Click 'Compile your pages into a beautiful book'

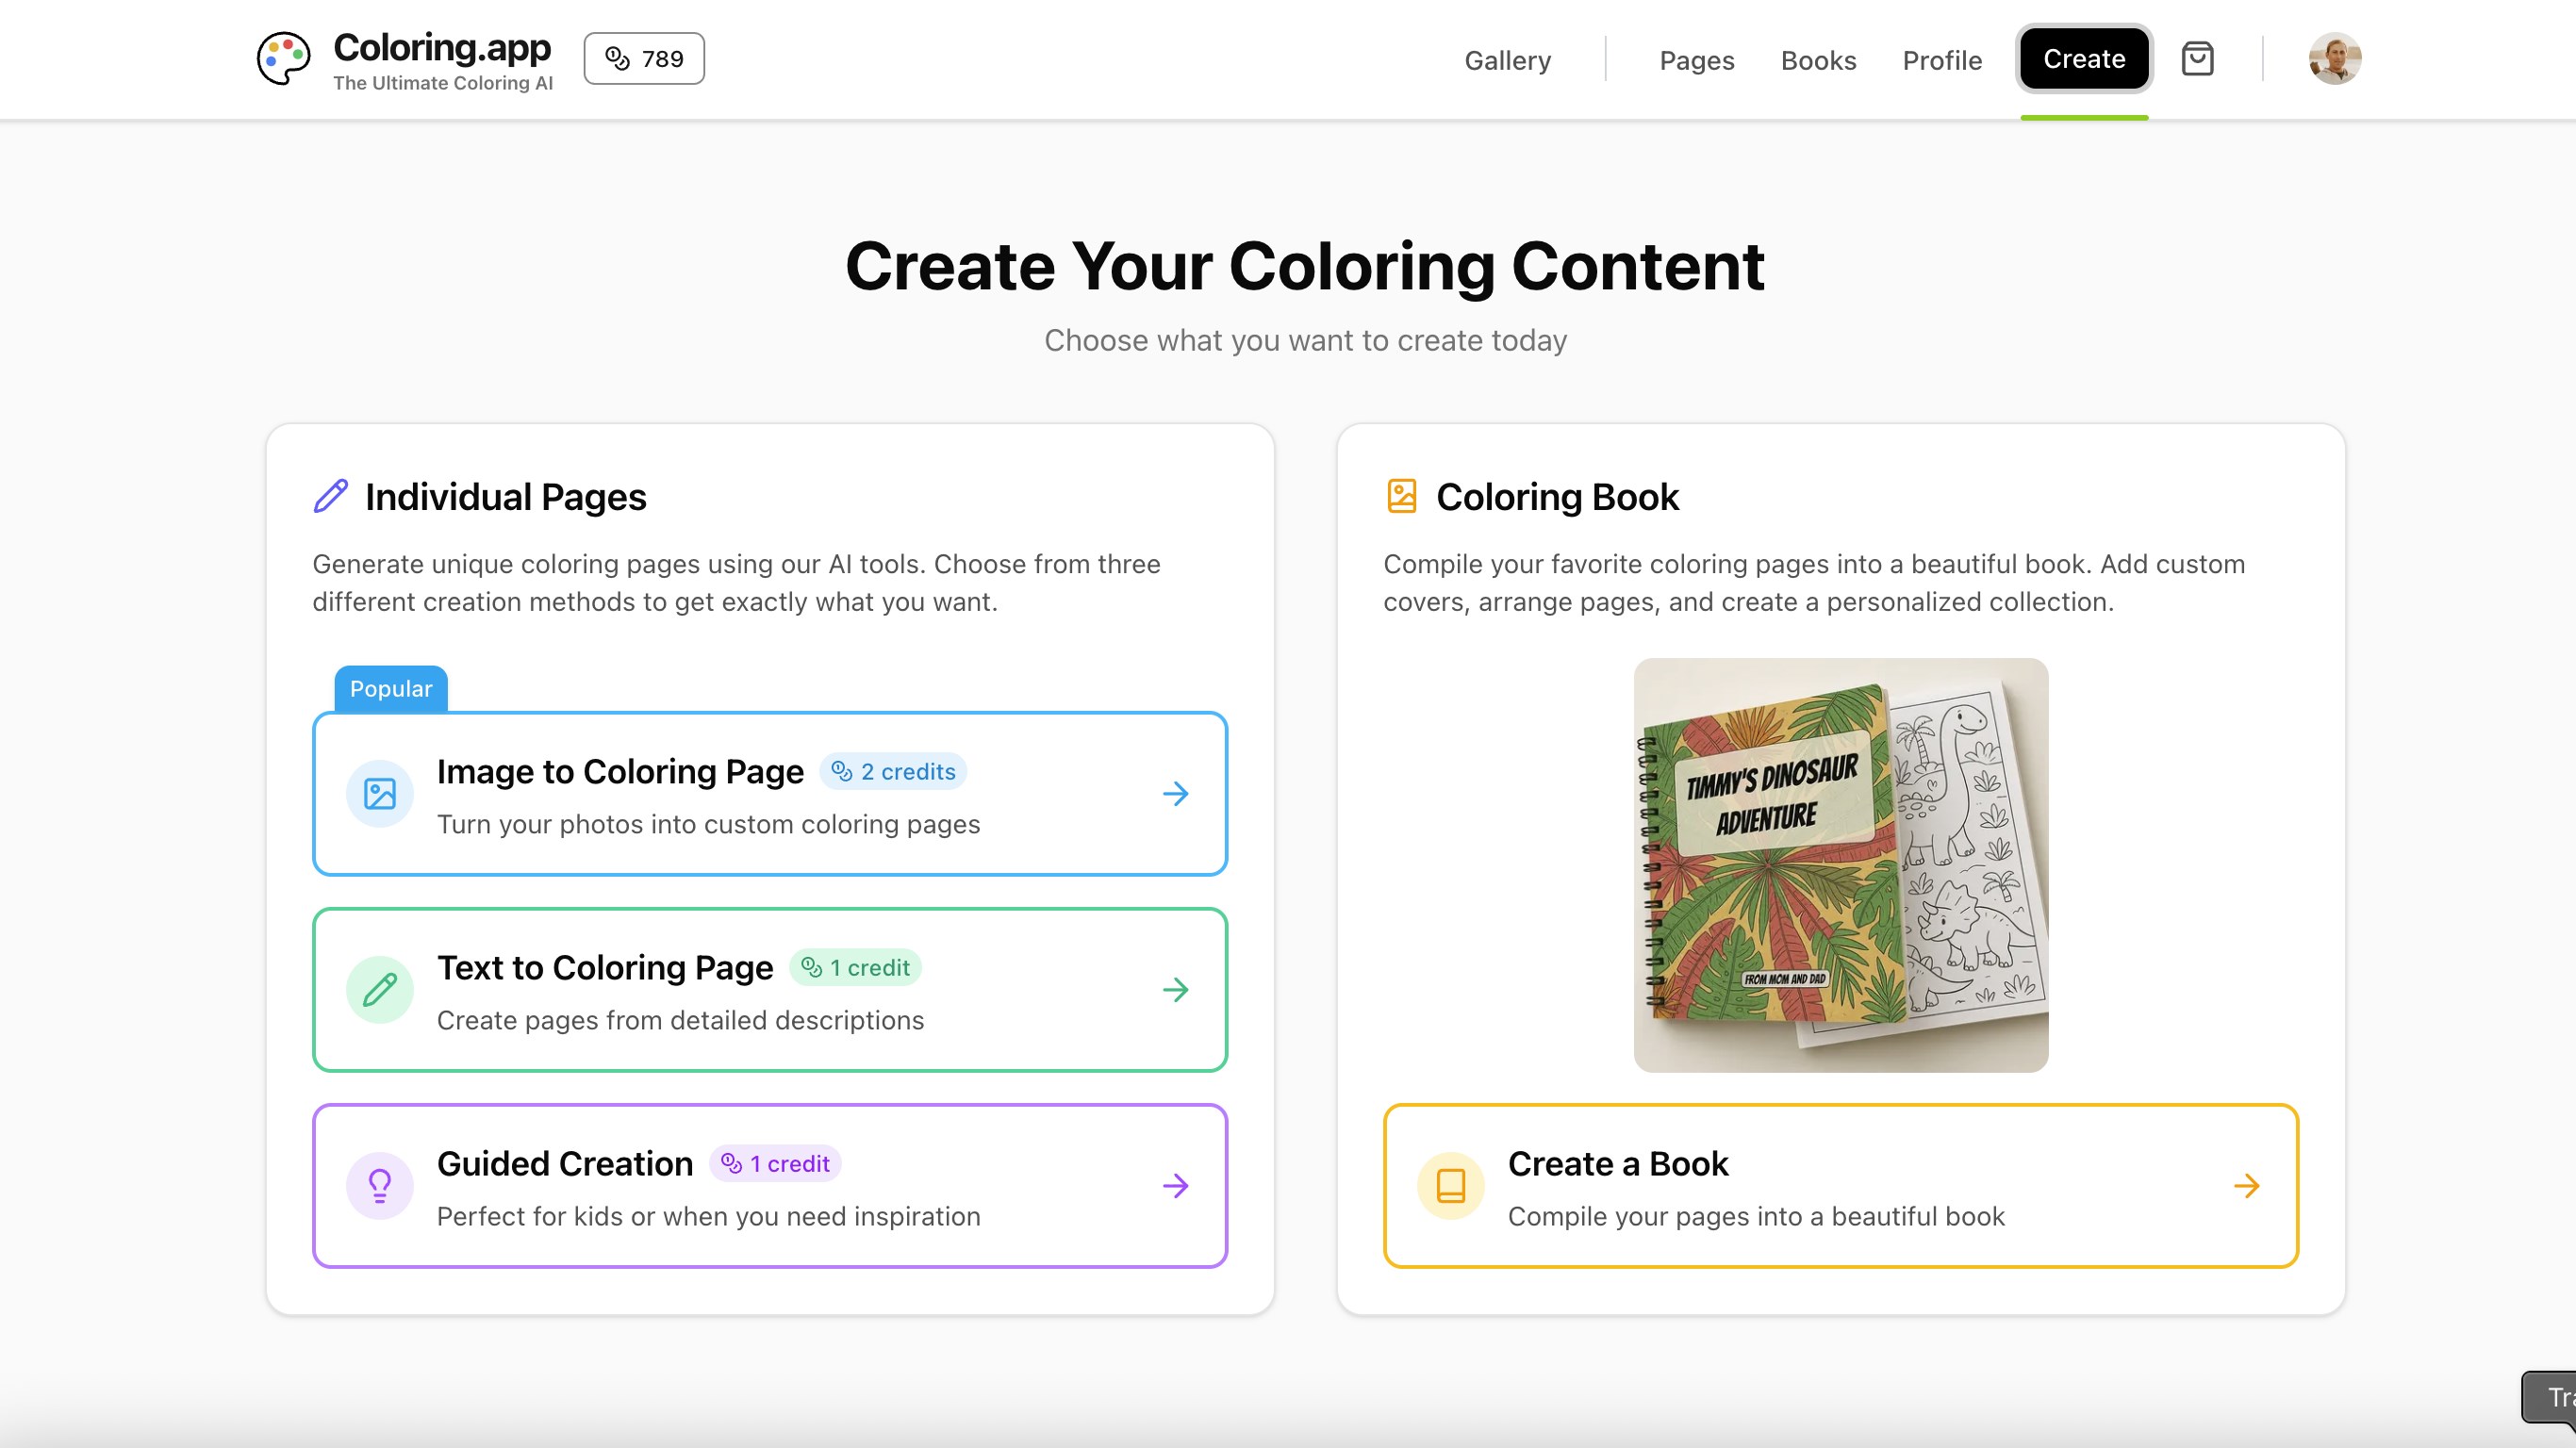(1756, 1216)
